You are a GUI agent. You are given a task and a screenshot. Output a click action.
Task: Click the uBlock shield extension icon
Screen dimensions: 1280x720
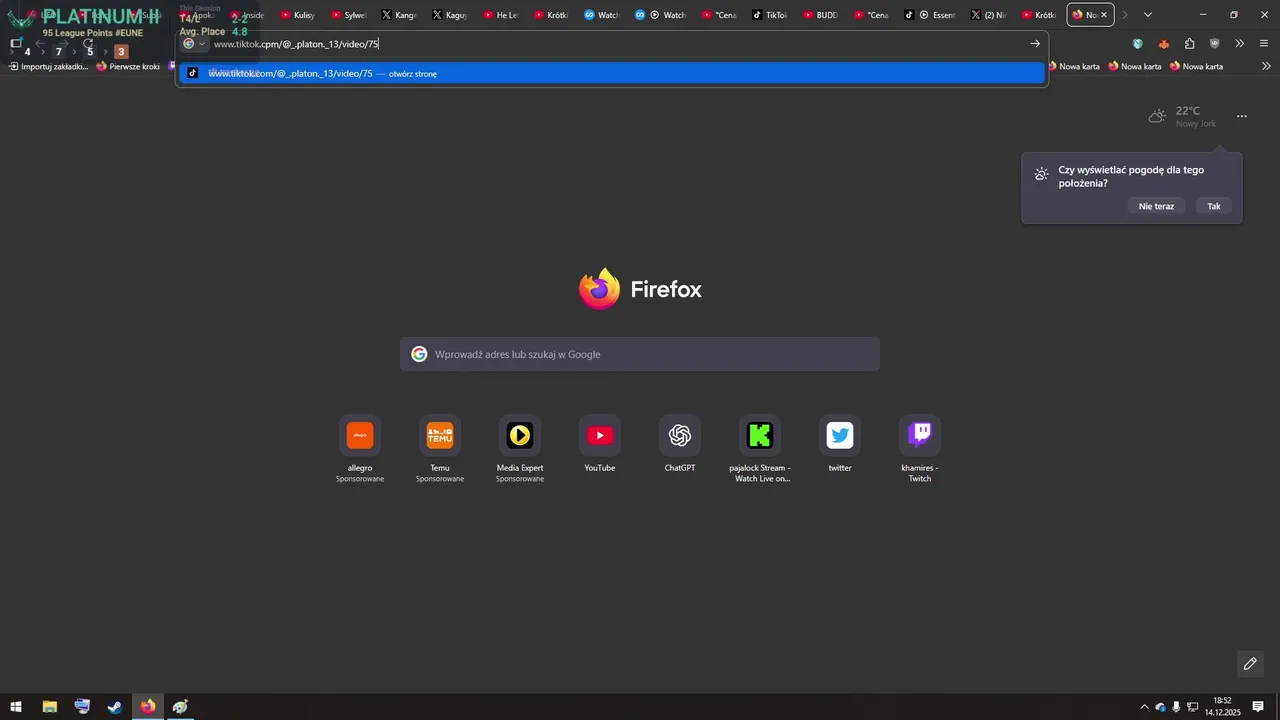1214,43
